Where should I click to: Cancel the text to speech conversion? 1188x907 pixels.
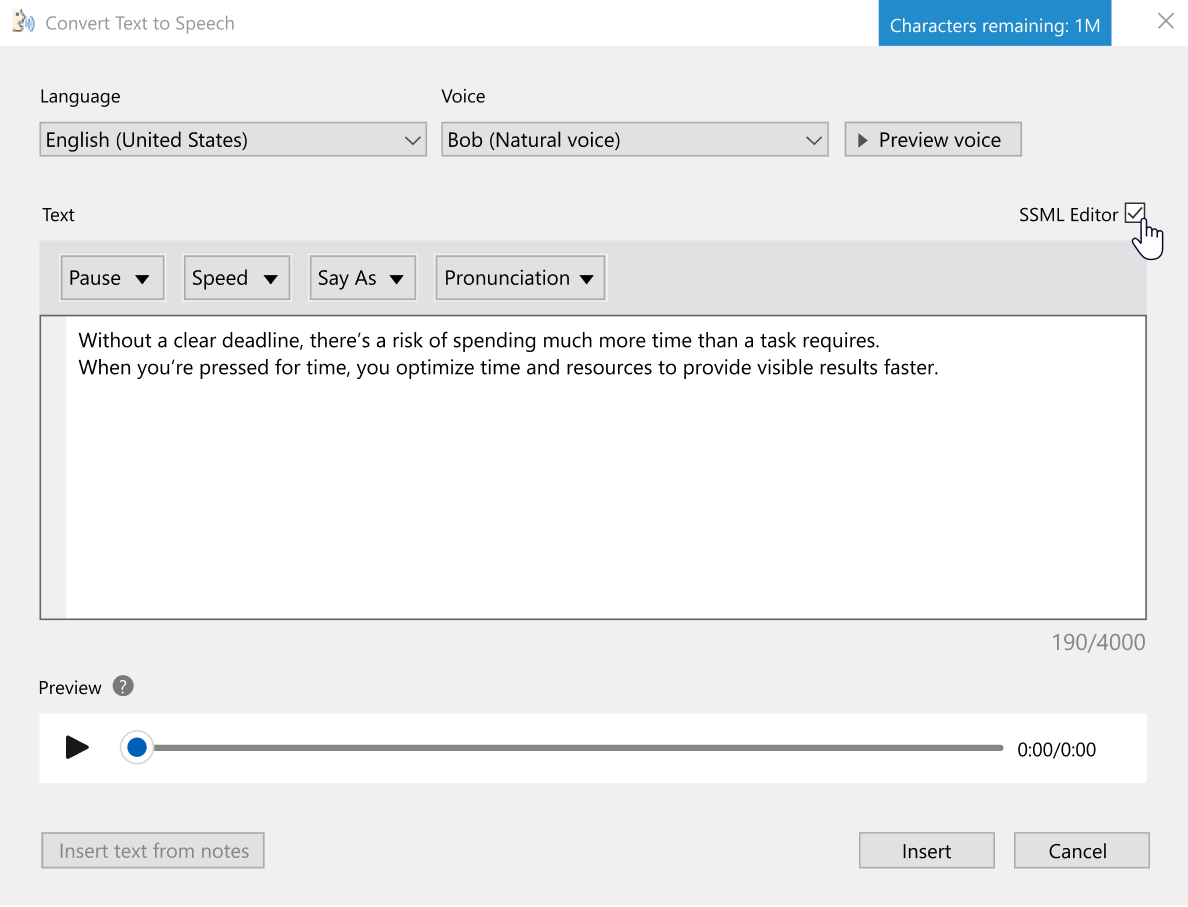point(1080,851)
